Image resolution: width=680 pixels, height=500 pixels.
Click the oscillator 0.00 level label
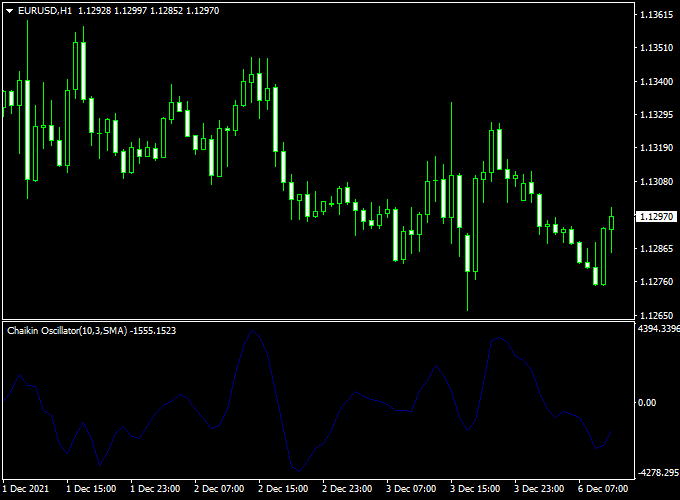(x=647, y=403)
